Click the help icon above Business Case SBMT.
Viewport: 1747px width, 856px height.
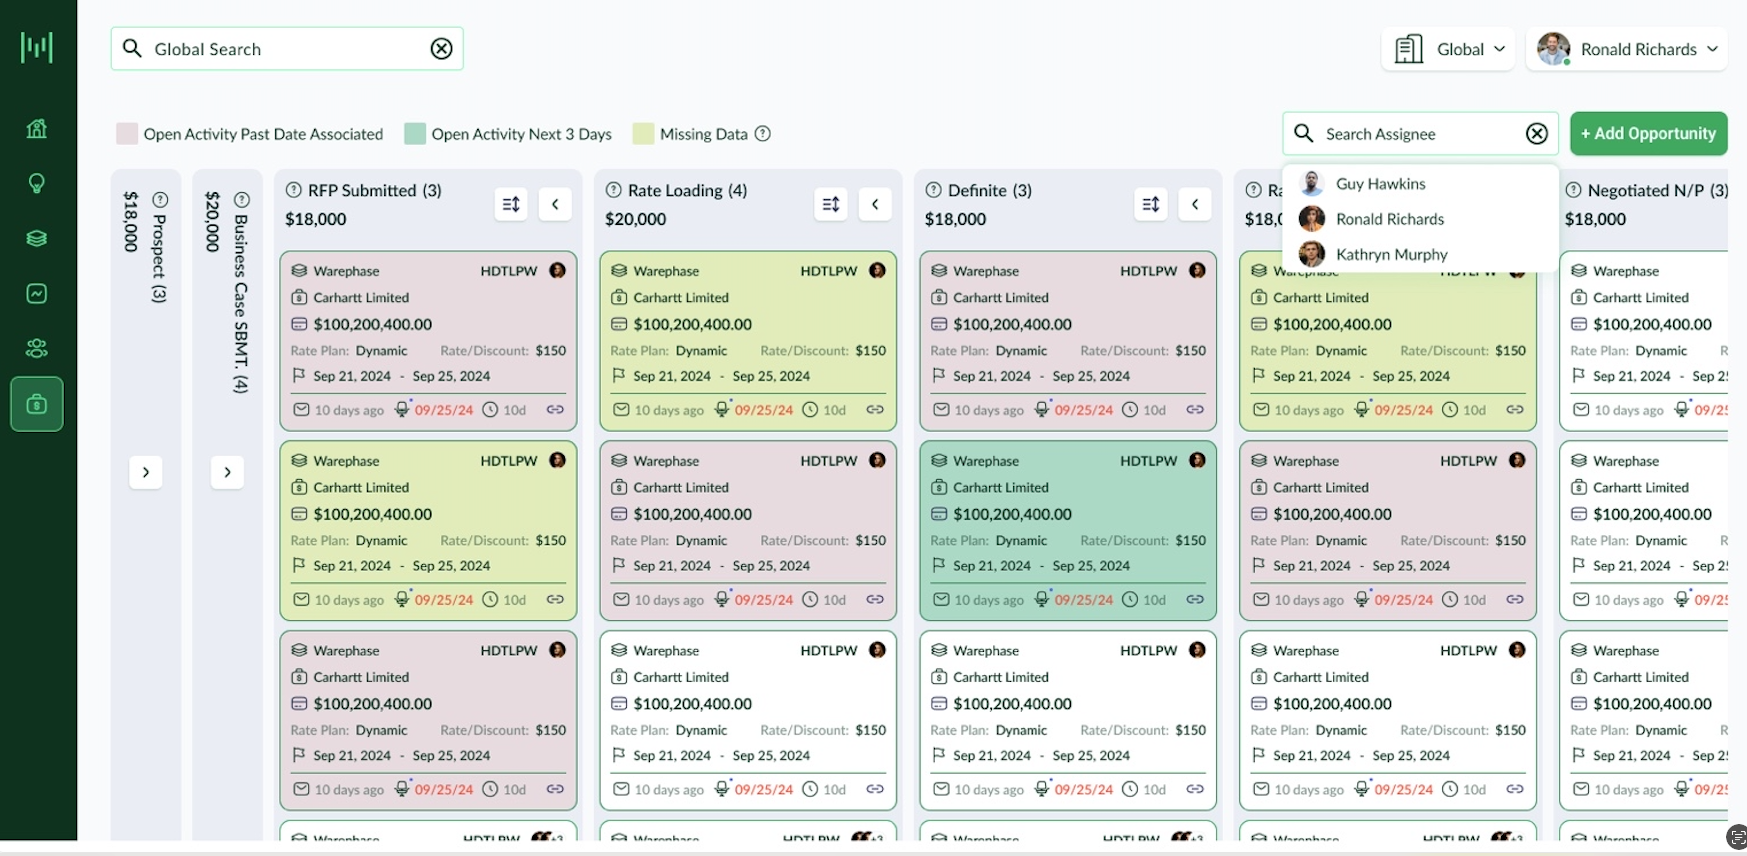click(241, 200)
